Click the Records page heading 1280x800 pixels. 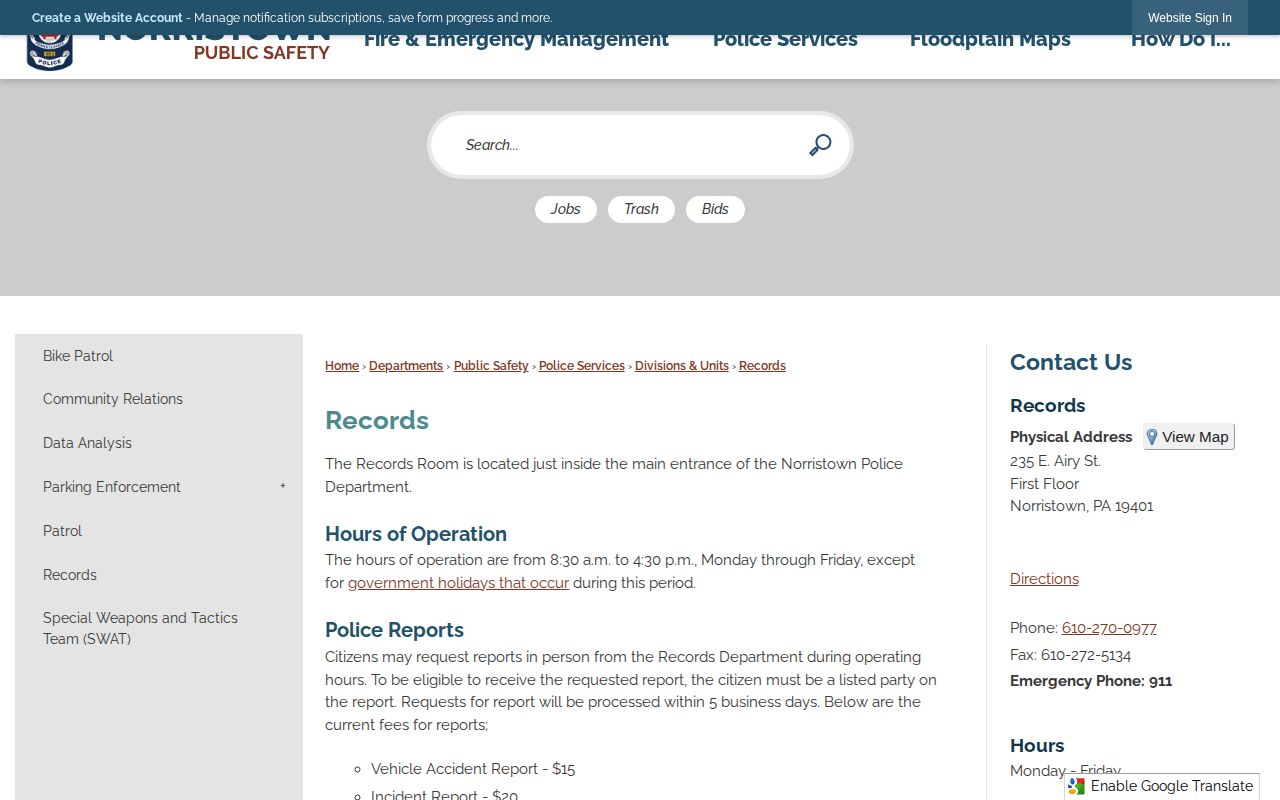tap(377, 420)
